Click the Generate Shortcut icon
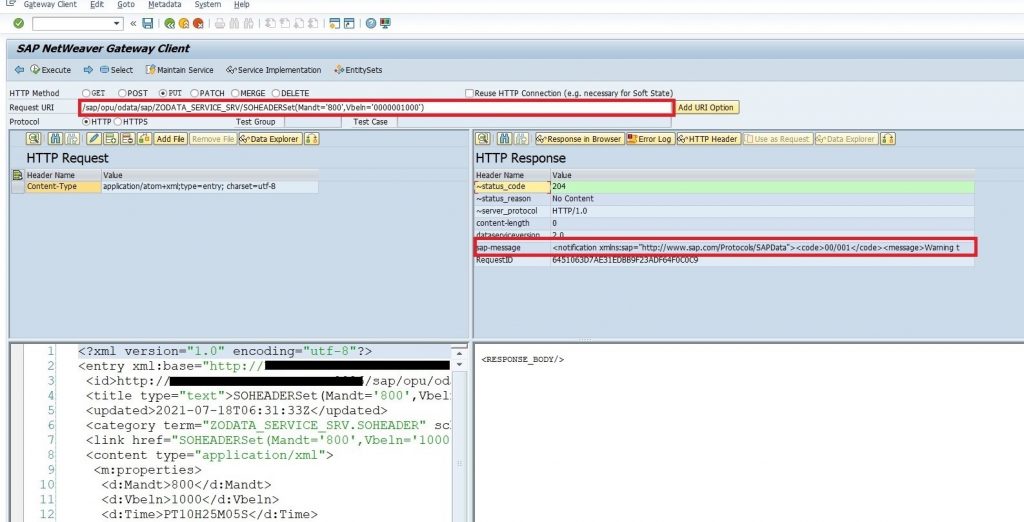 pos(349,24)
